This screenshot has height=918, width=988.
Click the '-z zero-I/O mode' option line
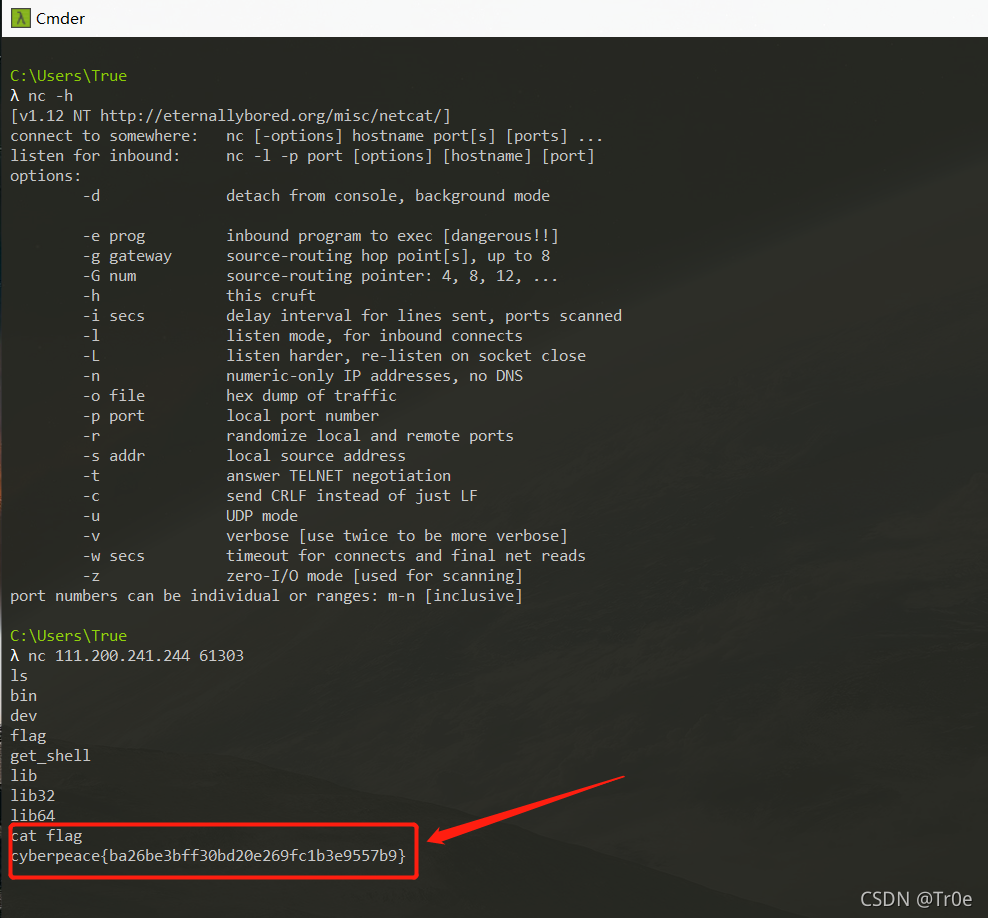[x=302, y=576]
